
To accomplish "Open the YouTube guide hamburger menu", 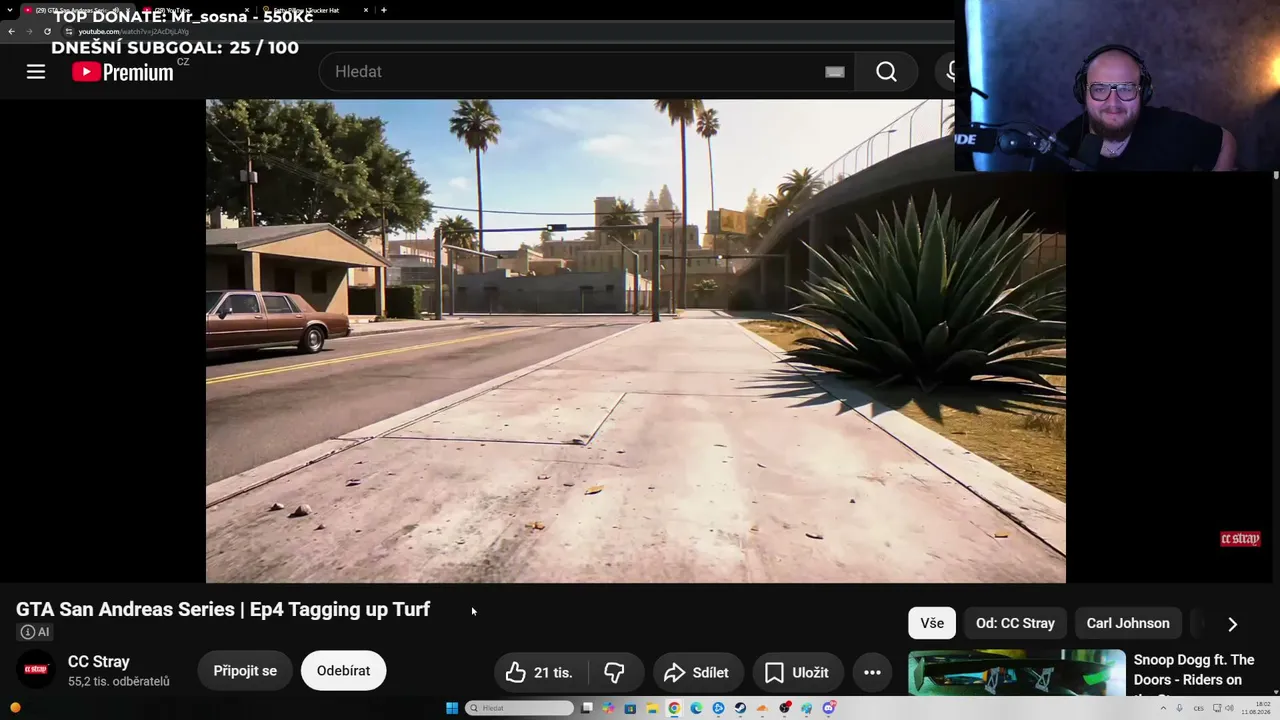I will click(x=36, y=71).
